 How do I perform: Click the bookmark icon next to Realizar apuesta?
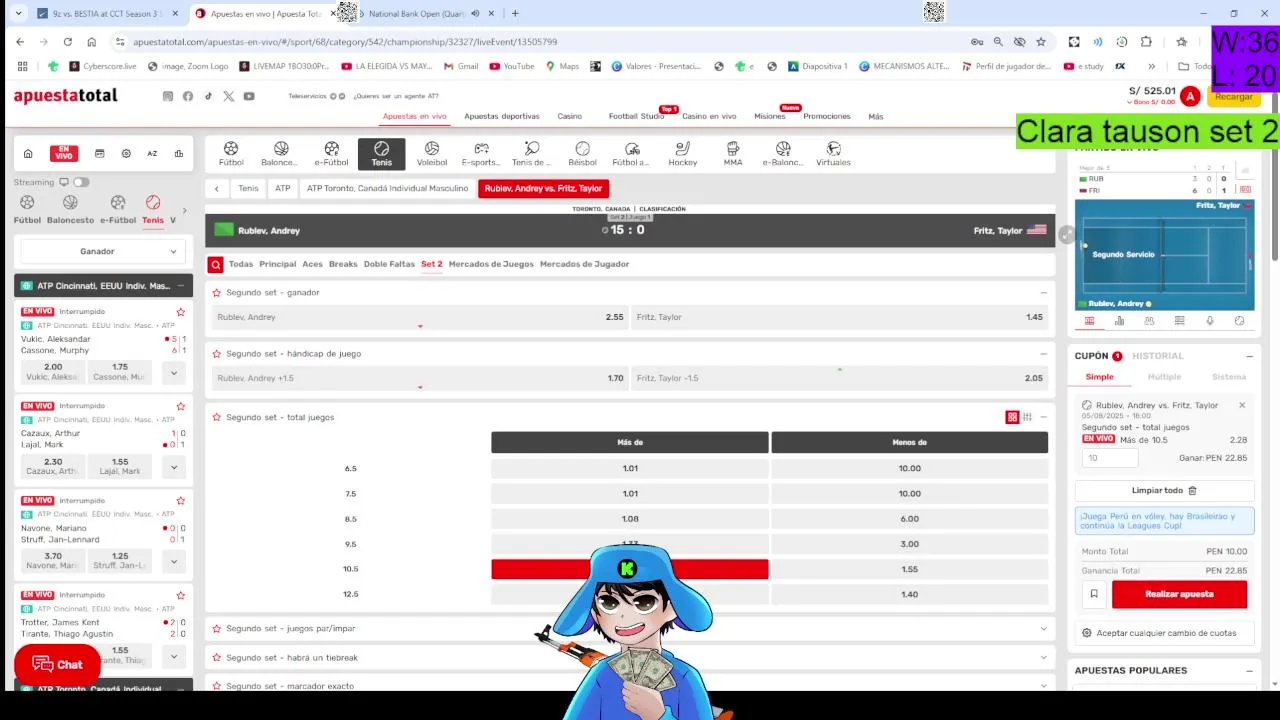[1094, 594]
